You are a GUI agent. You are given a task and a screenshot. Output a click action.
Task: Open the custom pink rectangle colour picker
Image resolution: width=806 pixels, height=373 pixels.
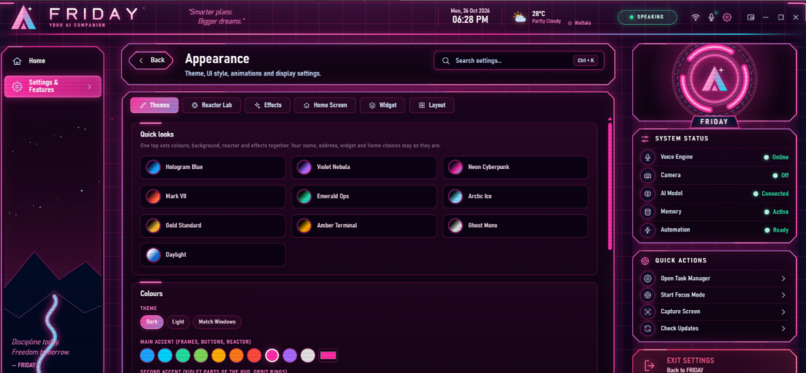pos(328,356)
